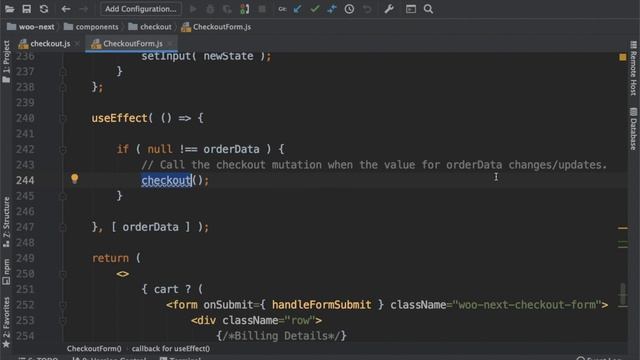The height and width of the screenshot is (360, 640).
Task: Click orderData in the dependency array
Action: (151, 227)
